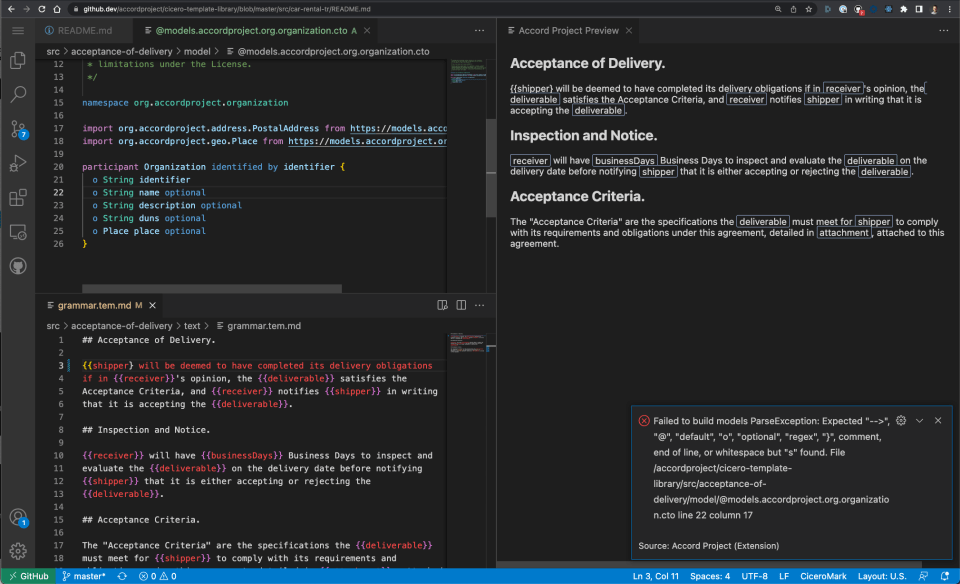960x584 pixels.
Task: Change keyboard Layout: U.S.
Action: coord(882,576)
